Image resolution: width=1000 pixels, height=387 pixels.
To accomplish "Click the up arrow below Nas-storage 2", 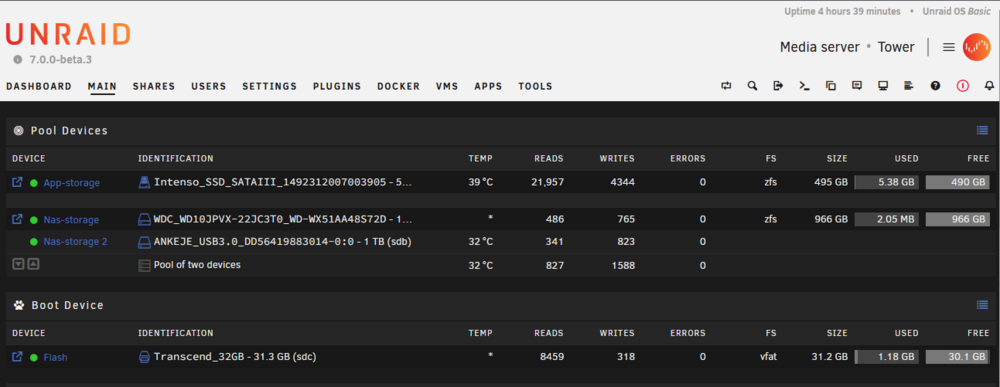I will tap(33, 264).
